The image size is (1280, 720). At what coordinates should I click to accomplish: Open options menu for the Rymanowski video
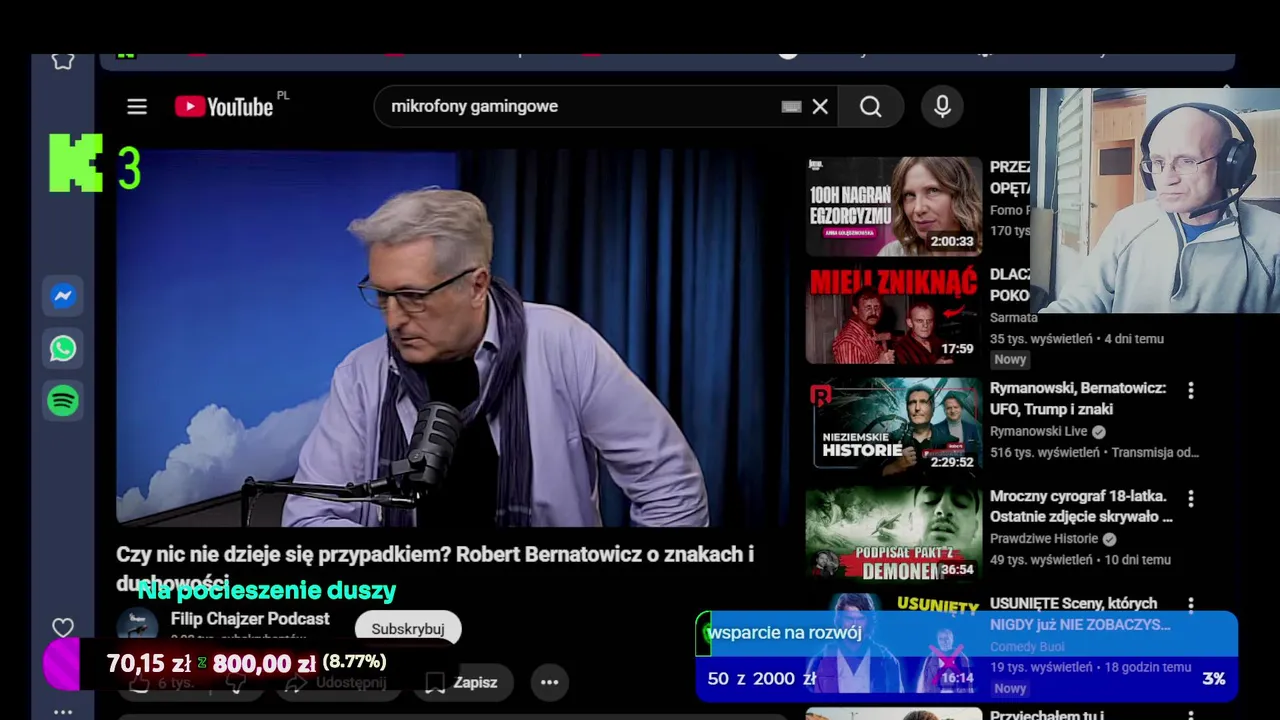point(1190,390)
